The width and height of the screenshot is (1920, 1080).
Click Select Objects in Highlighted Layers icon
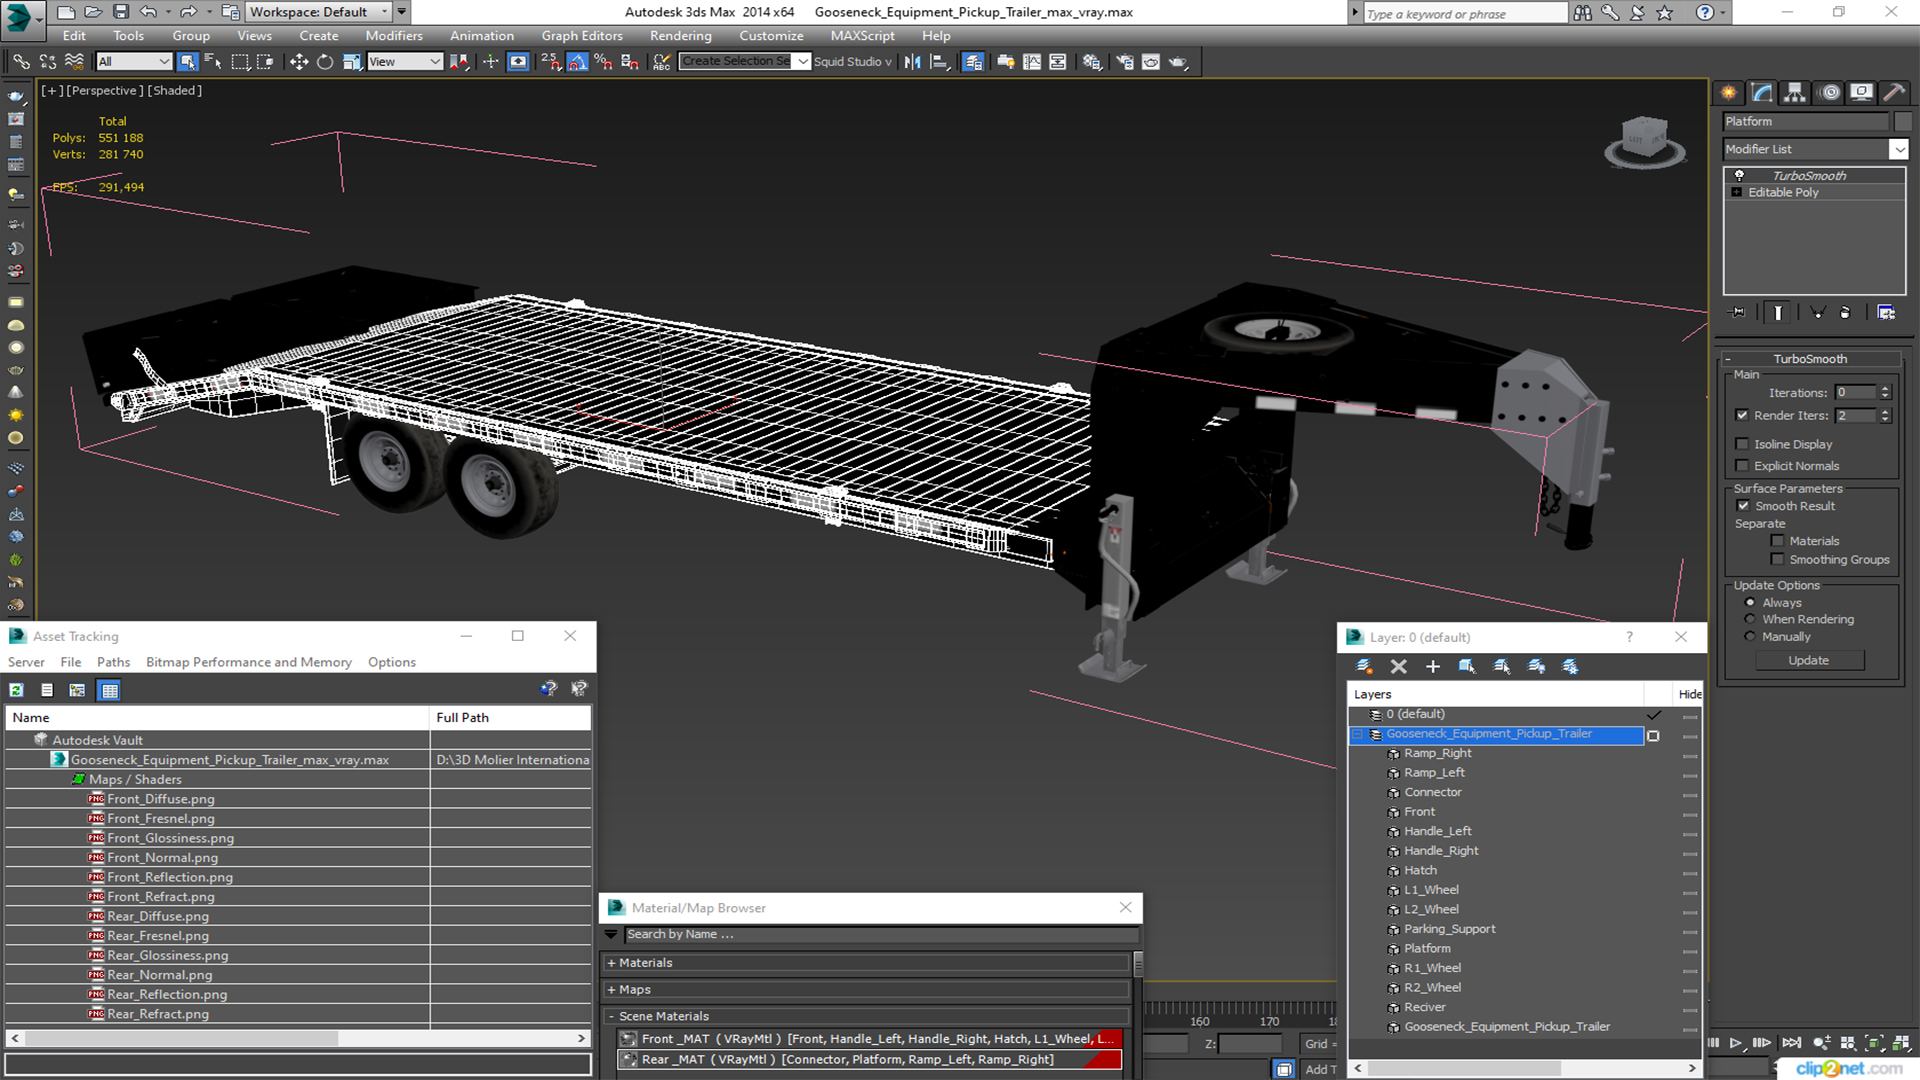tap(1467, 666)
